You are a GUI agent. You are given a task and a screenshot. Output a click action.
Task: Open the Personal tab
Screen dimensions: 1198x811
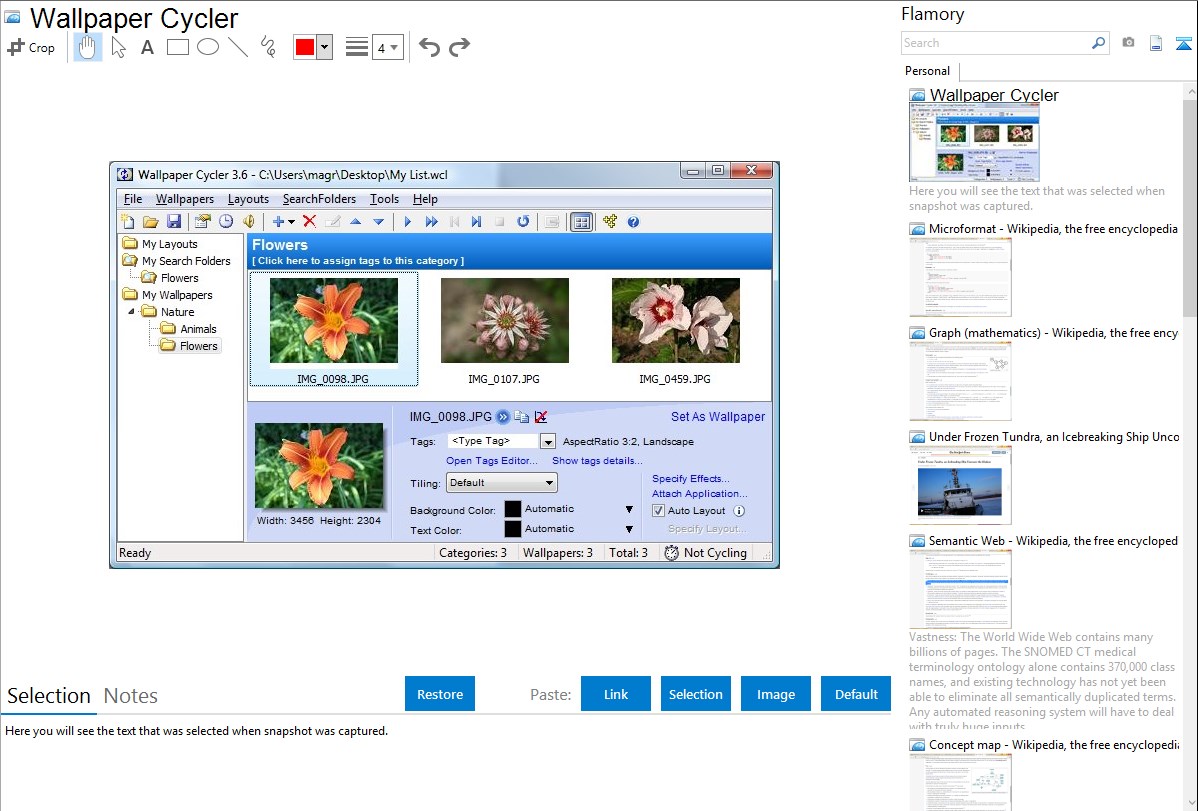click(927, 71)
